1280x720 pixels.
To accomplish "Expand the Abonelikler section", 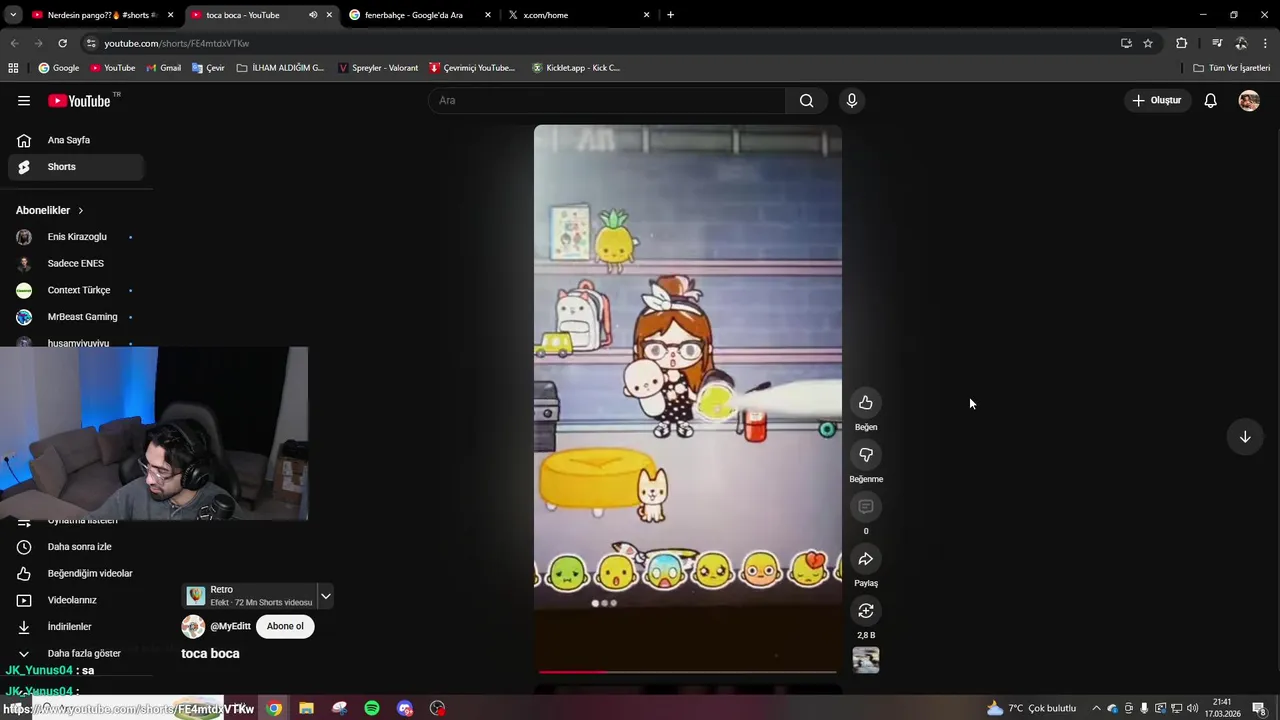I will pos(50,210).
